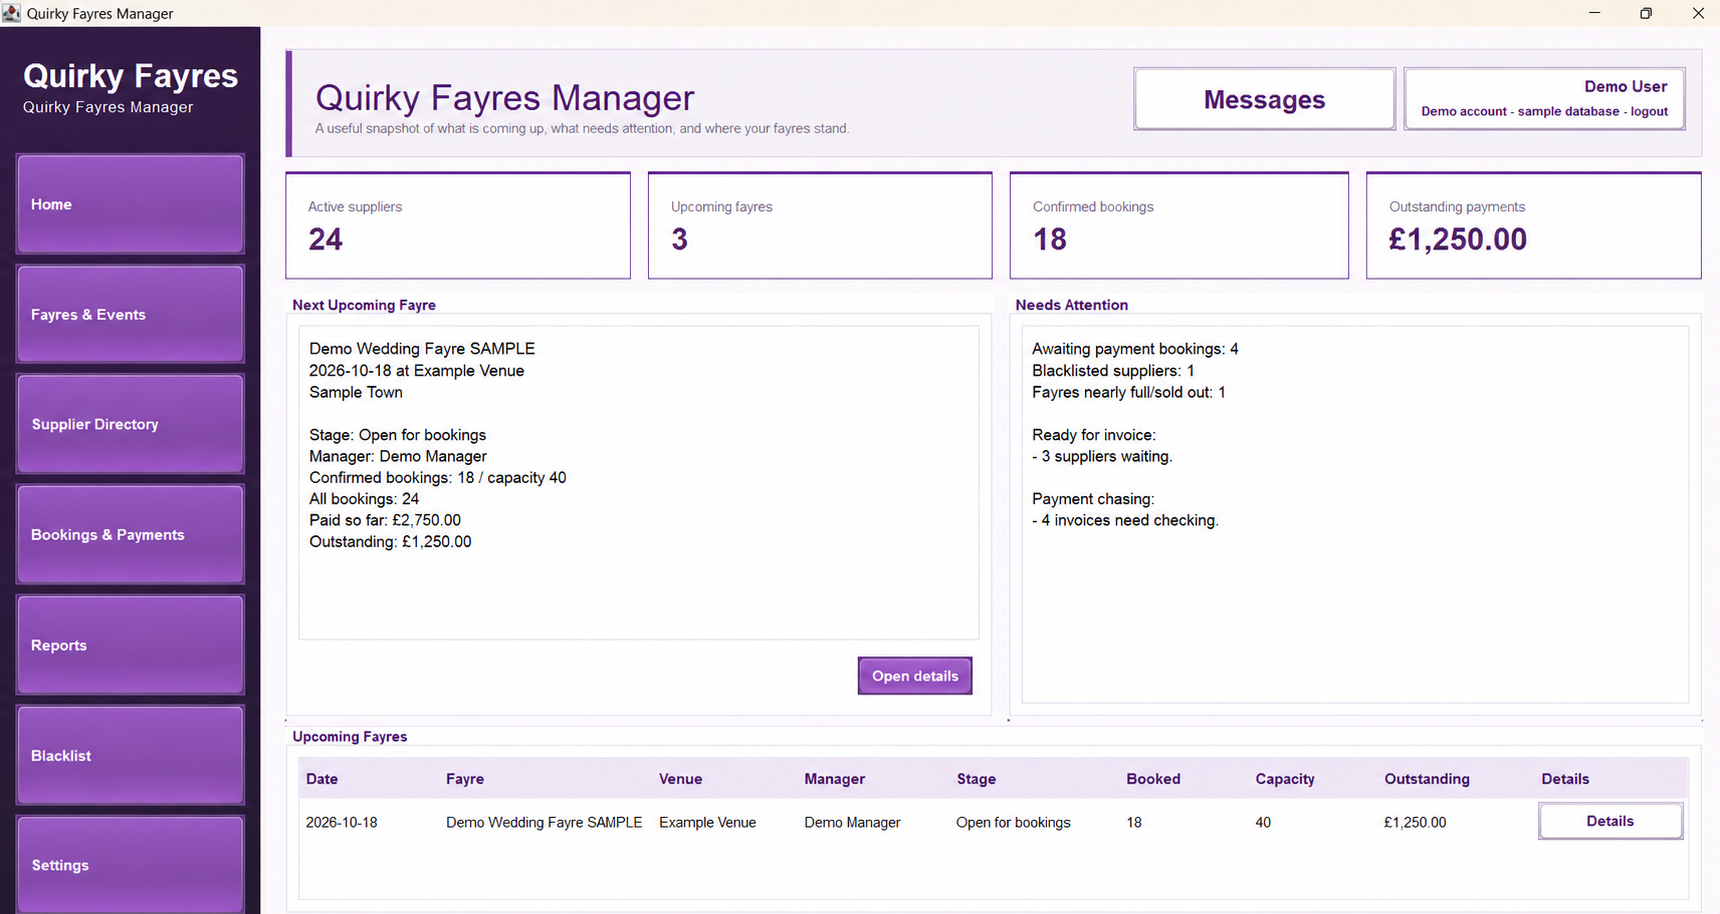Click the Manager column header
The height and width of the screenshot is (914, 1720).
(835, 779)
